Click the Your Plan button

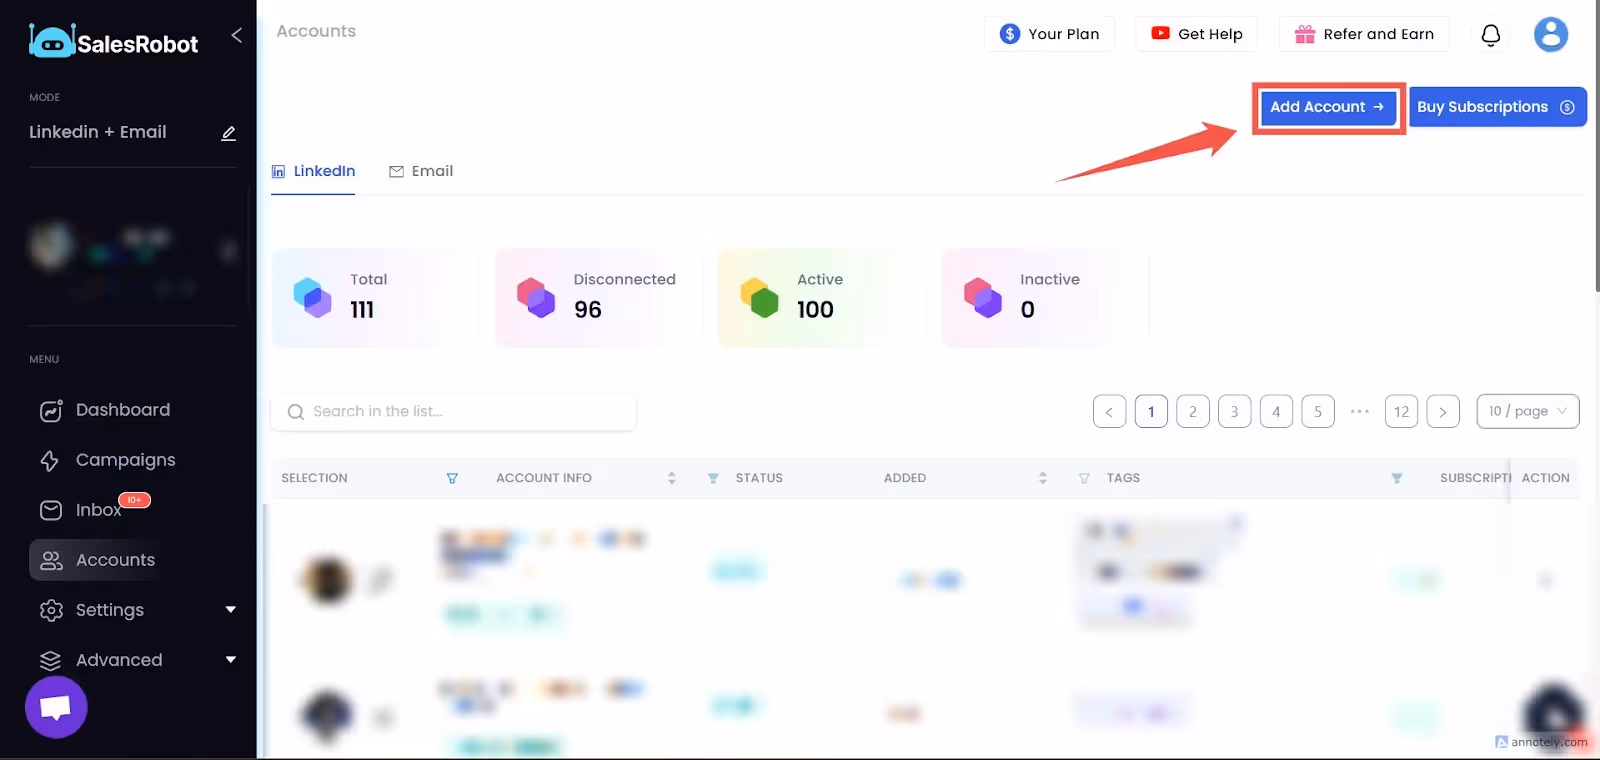click(x=1050, y=34)
